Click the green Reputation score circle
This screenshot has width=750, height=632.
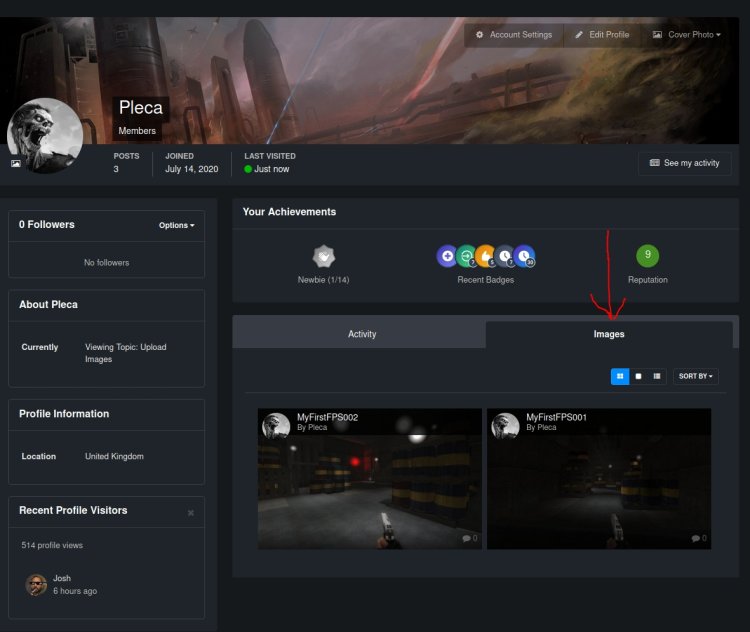coord(647,256)
